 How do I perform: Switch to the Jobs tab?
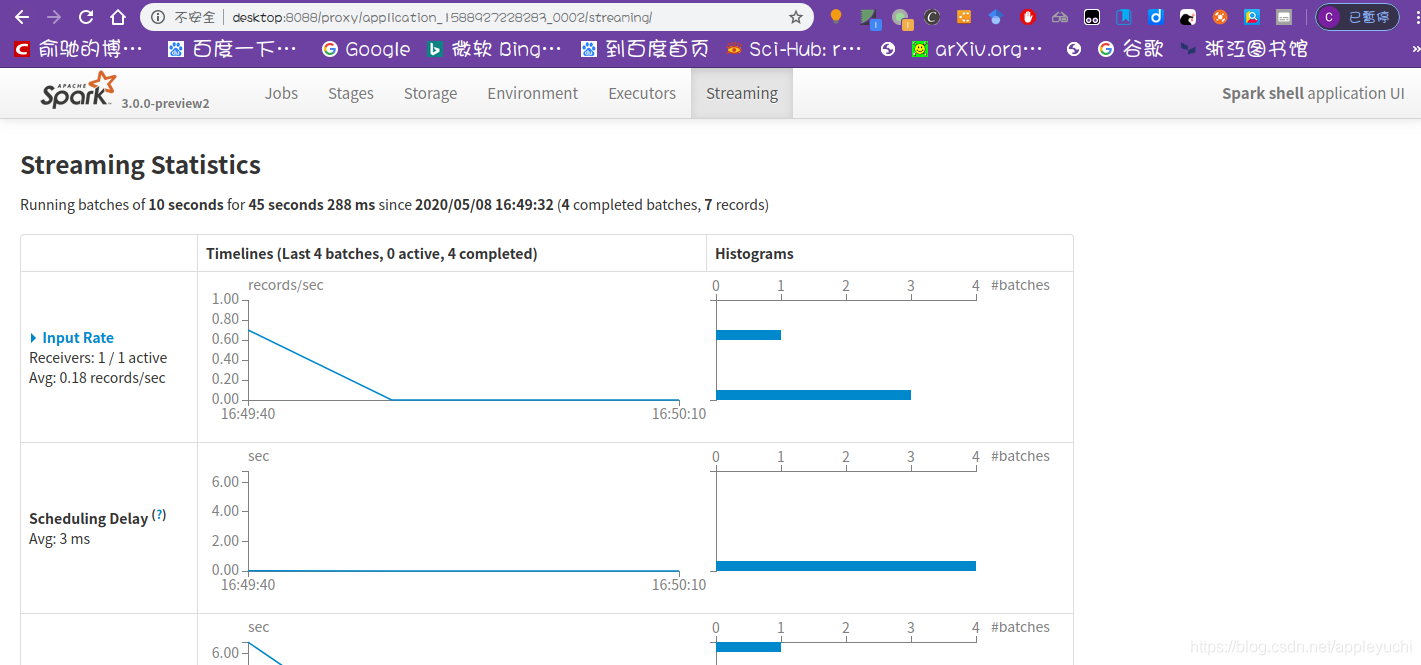[281, 92]
